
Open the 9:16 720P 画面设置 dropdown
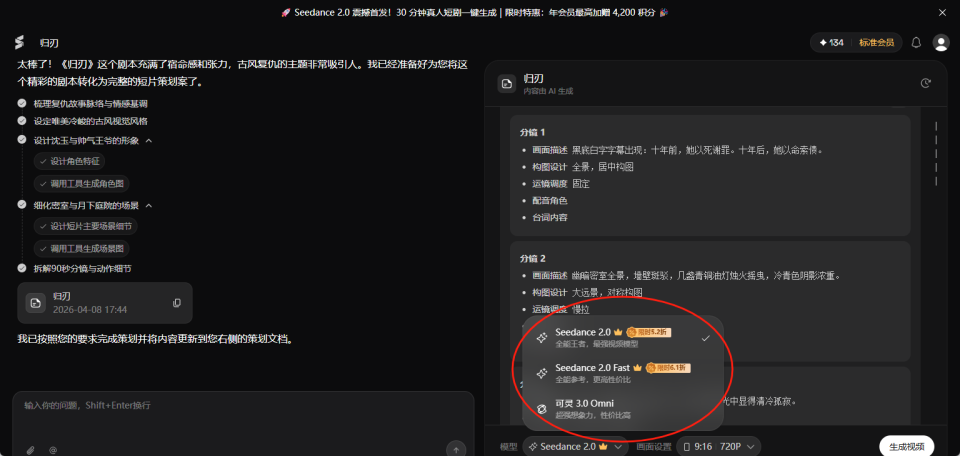tap(719, 446)
